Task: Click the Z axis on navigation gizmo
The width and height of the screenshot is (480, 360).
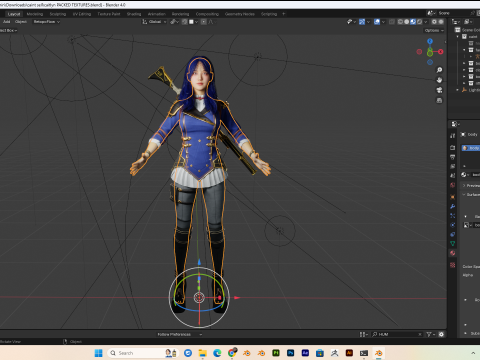Action: [430, 41]
